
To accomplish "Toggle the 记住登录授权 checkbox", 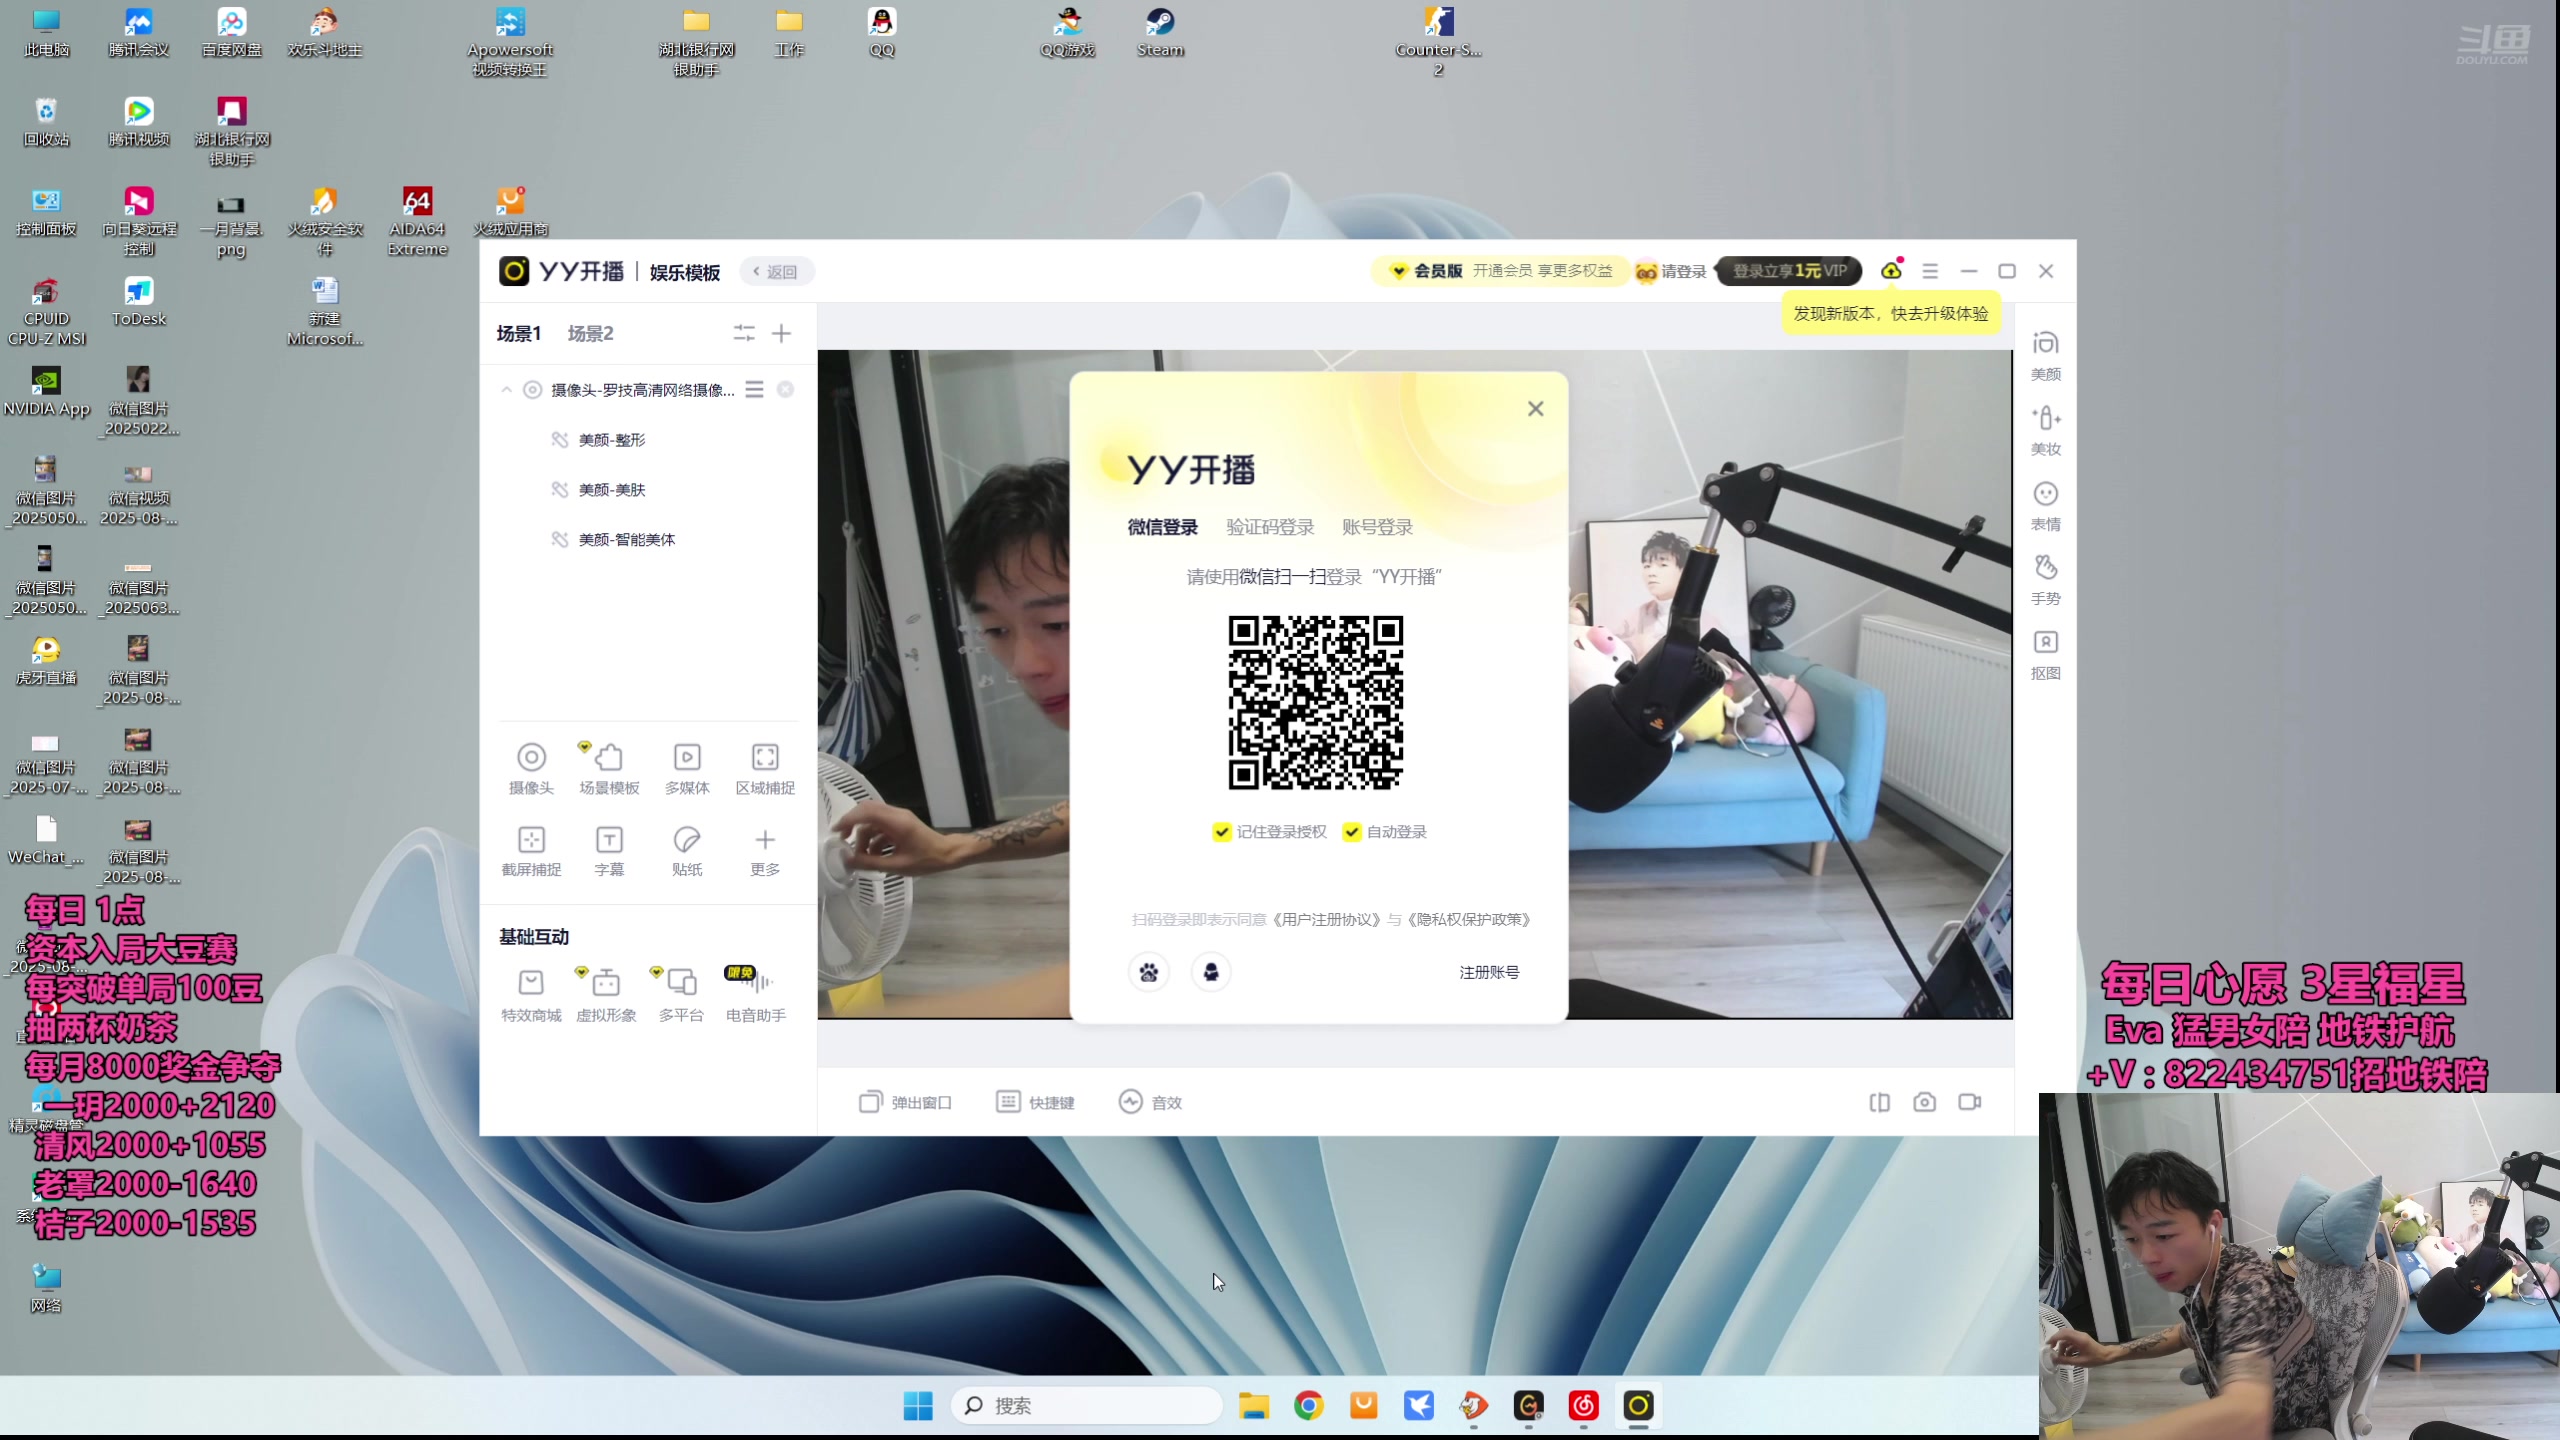I will click(x=1221, y=832).
